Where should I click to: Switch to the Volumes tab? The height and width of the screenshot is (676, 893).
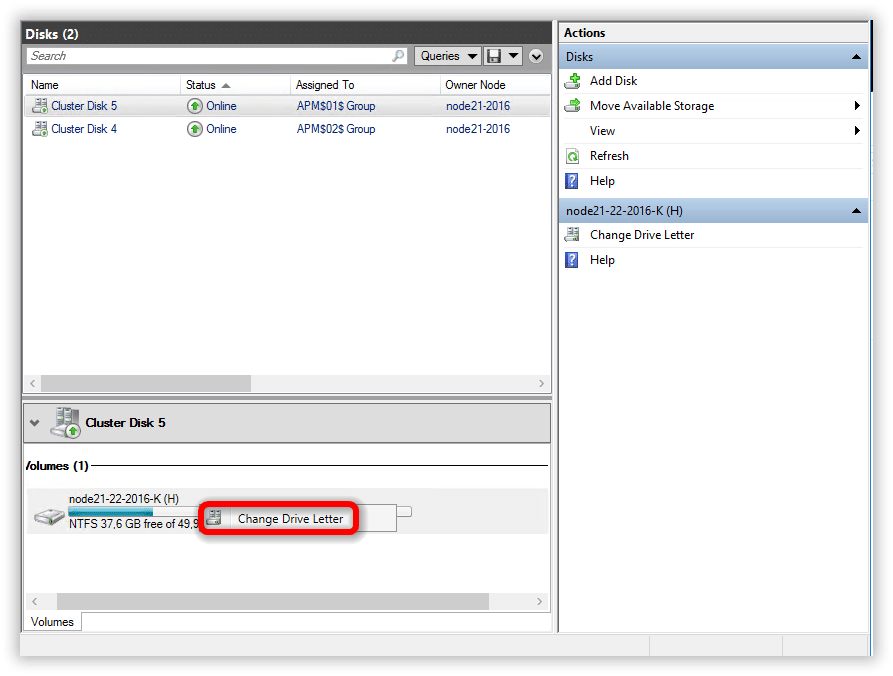52,622
